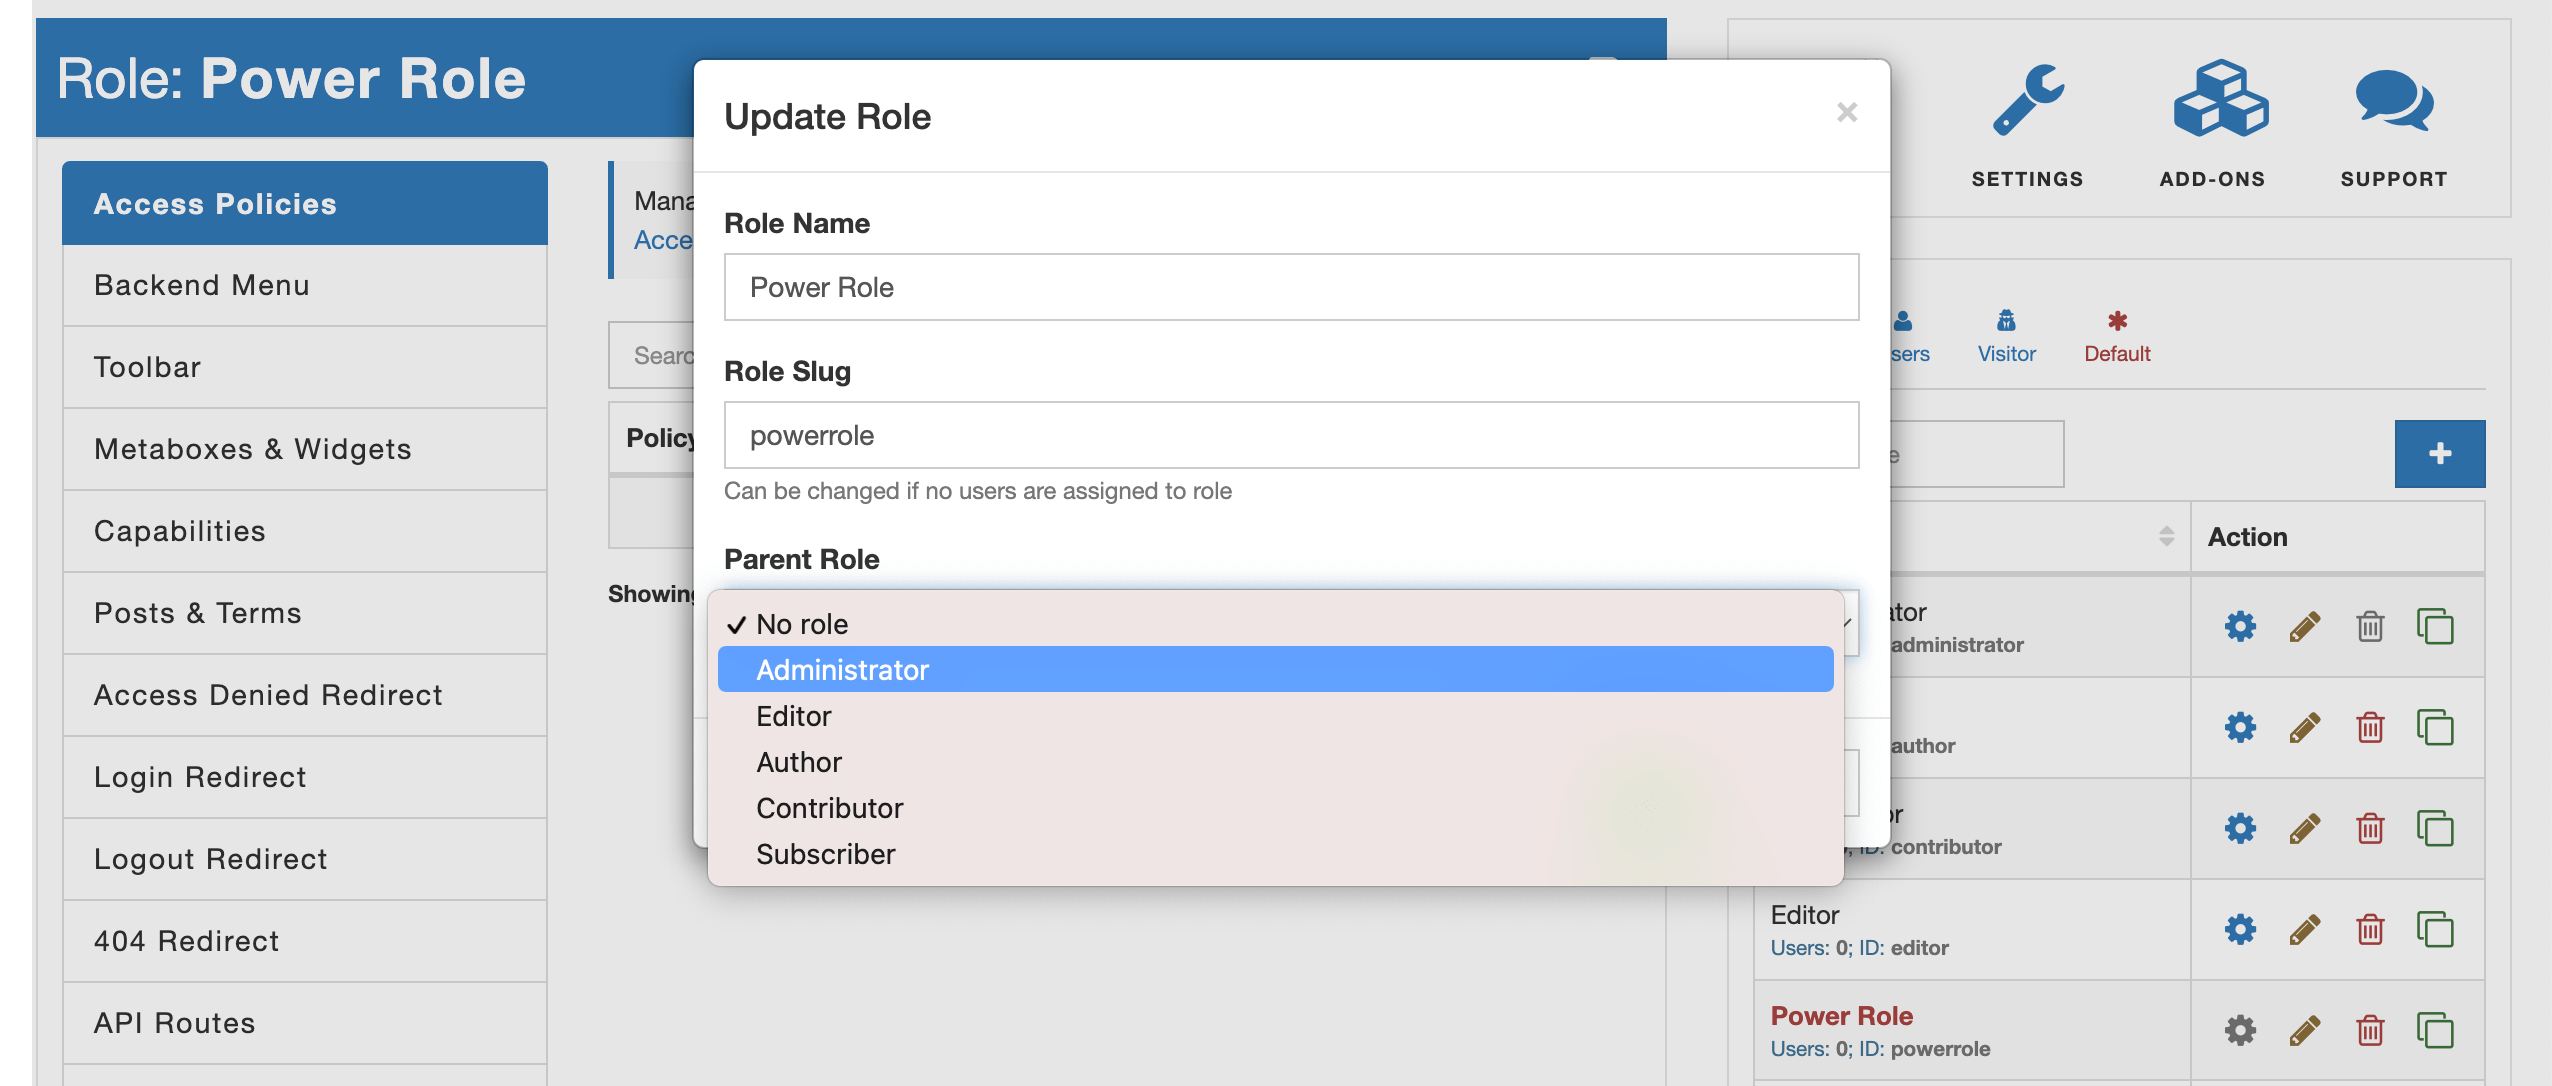This screenshot has height=1086, width=2552.
Task: Click the blue add (+) button on the right
Action: (2438, 453)
